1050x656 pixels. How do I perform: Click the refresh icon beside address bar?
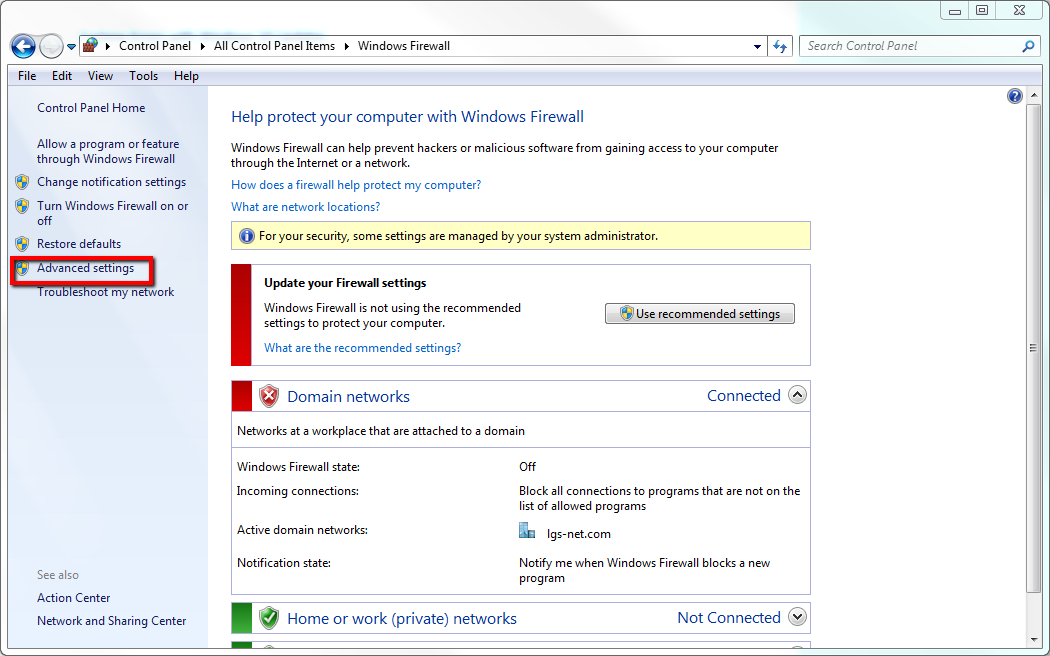[781, 46]
